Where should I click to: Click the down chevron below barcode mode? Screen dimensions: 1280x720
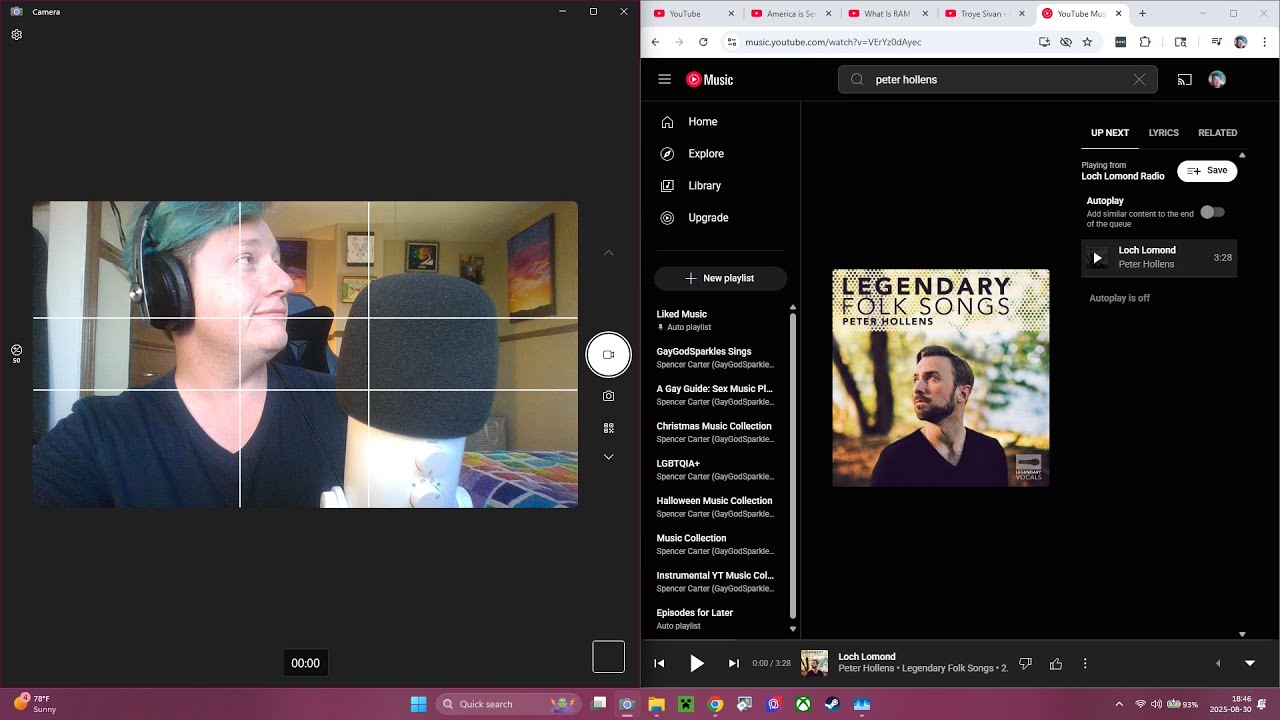608,457
